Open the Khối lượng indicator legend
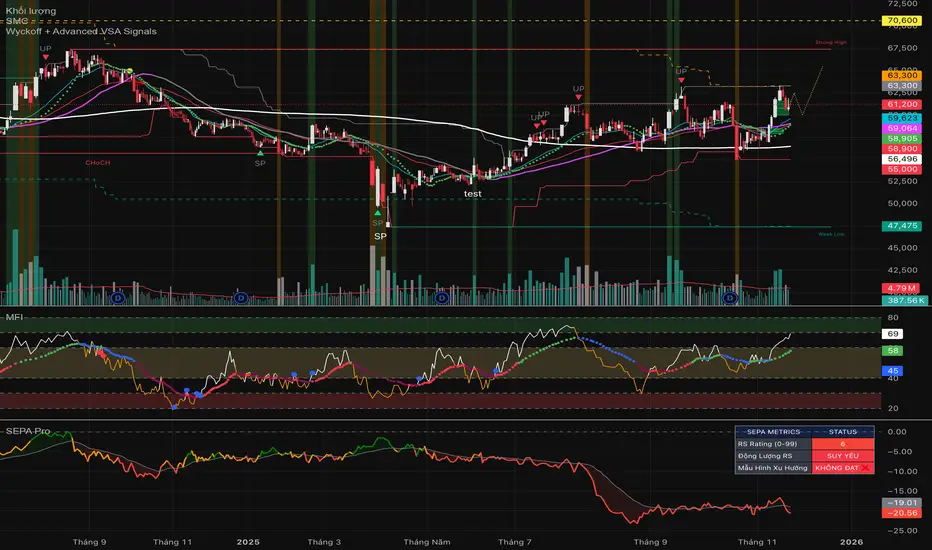This screenshot has width=932, height=550. 31,11
